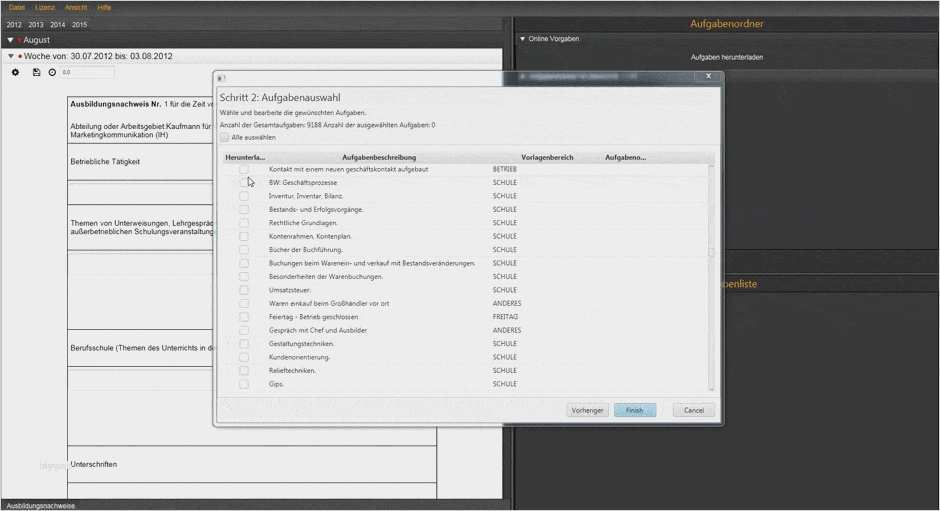Click the Aufgabeno... column header

[x=625, y=157]
